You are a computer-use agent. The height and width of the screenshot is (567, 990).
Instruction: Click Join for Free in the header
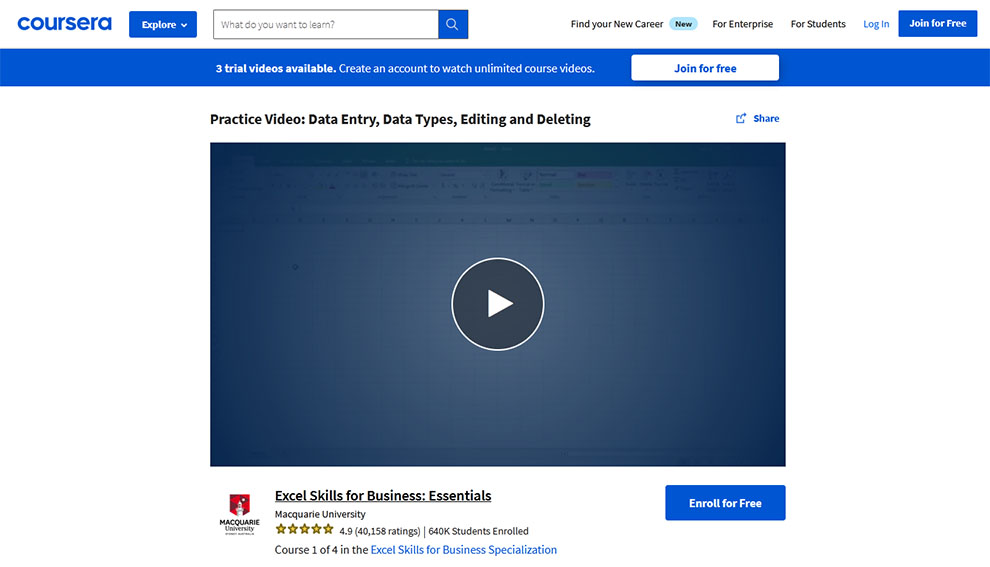tap(938, 23)
